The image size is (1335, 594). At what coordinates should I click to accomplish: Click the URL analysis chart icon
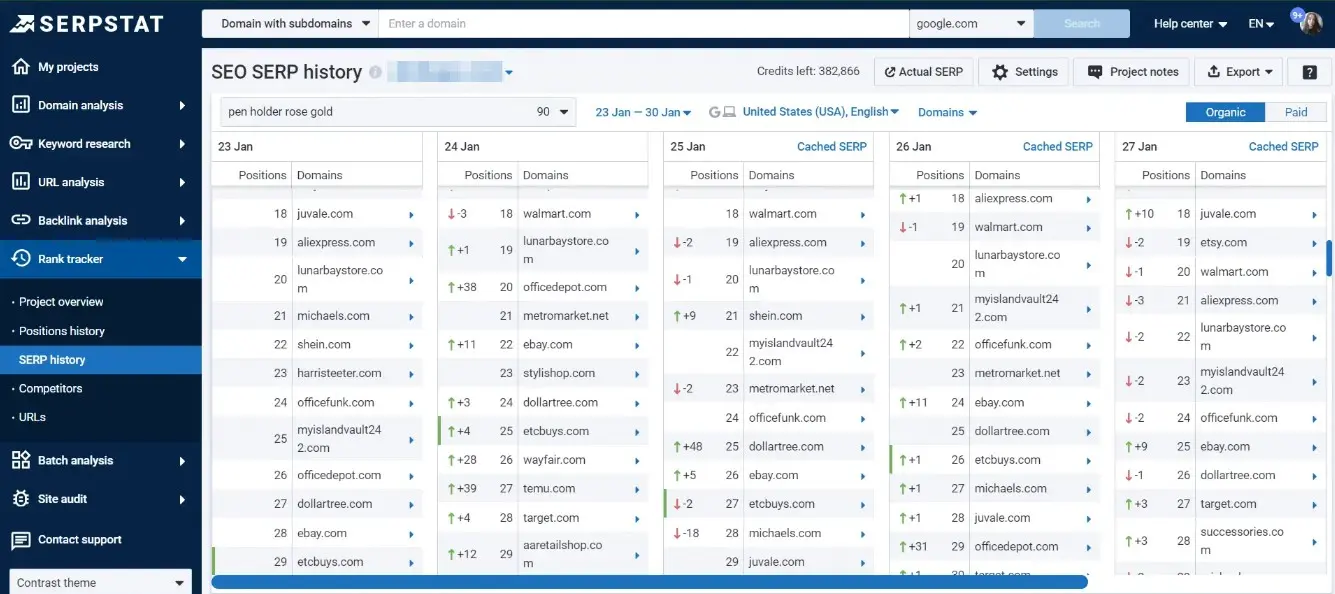click(20, 182)
